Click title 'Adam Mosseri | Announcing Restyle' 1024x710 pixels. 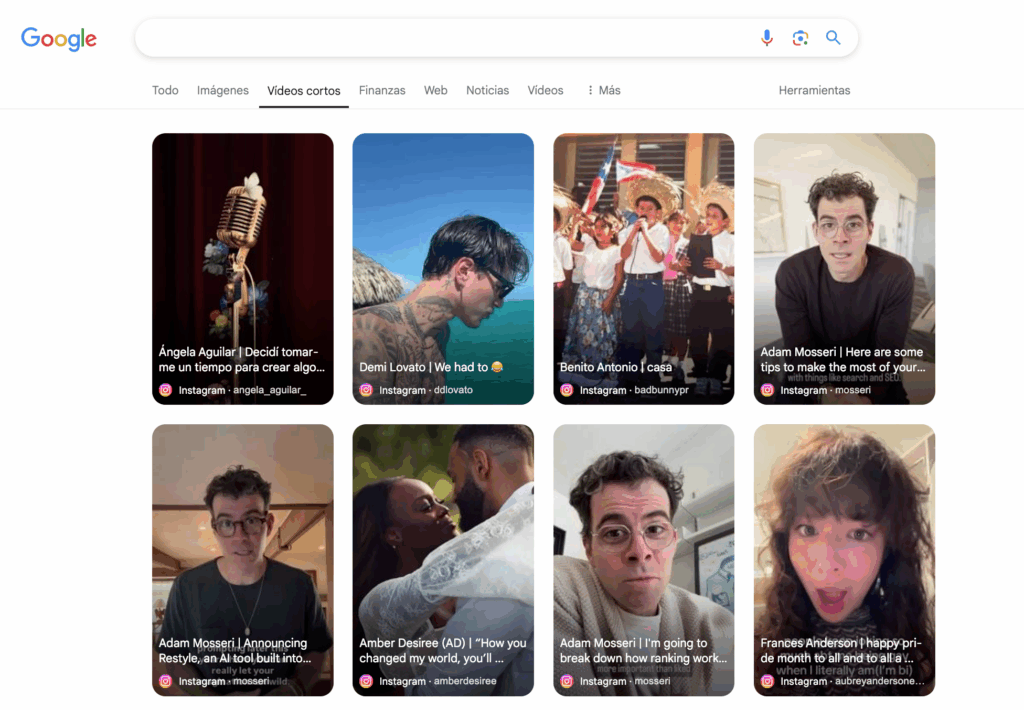click(235, 651)
